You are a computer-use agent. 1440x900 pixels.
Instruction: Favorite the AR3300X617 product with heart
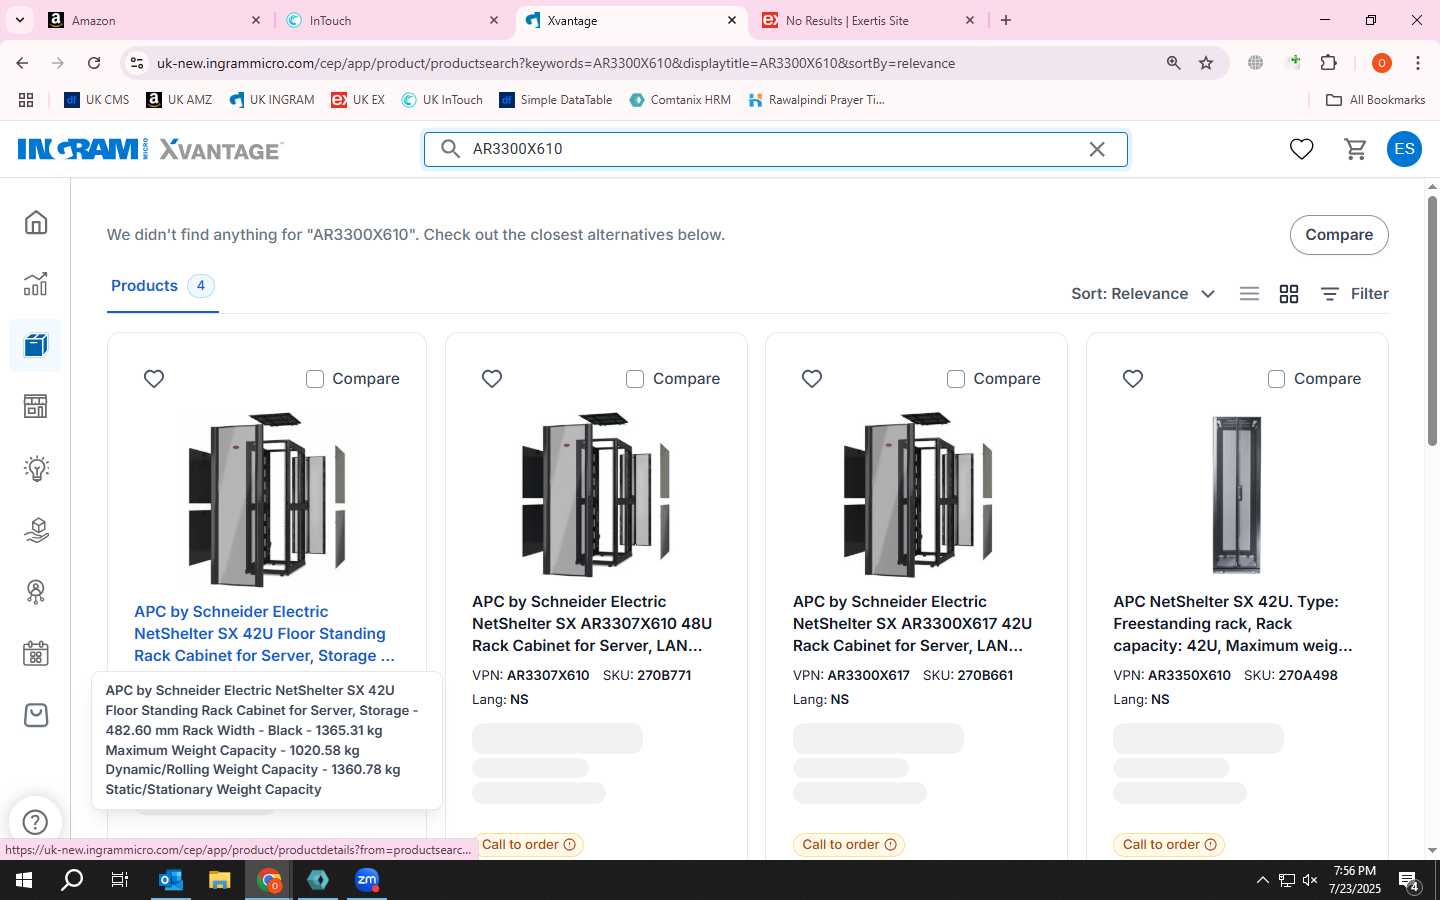812,379
